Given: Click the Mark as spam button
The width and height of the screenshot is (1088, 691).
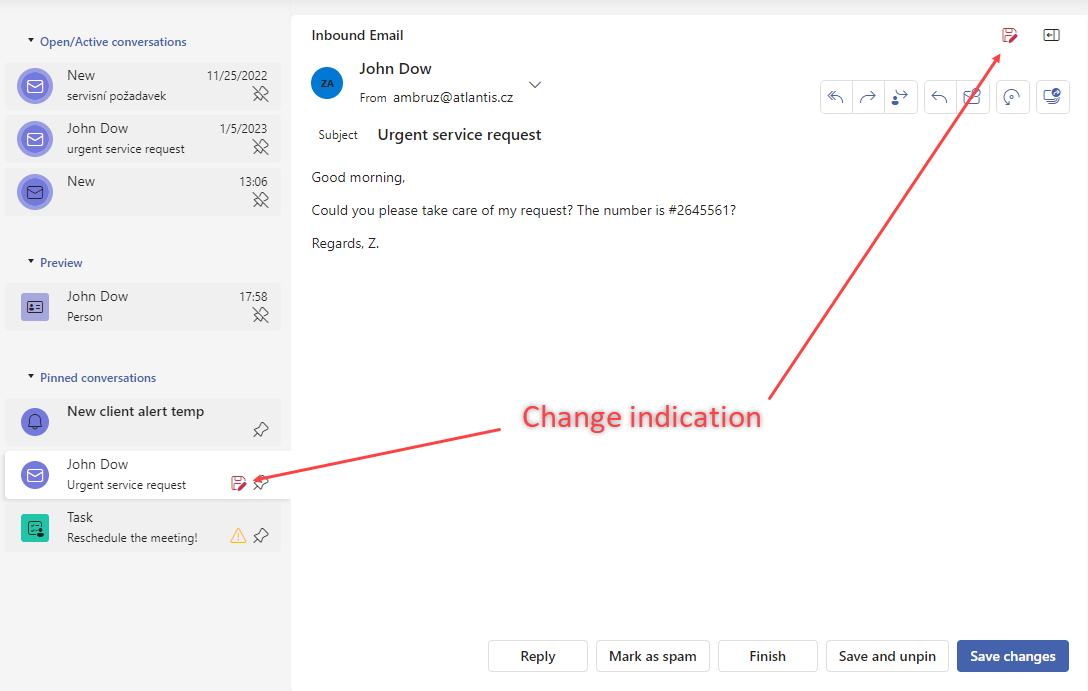Looking at the screenshot, I should (653, 656).
